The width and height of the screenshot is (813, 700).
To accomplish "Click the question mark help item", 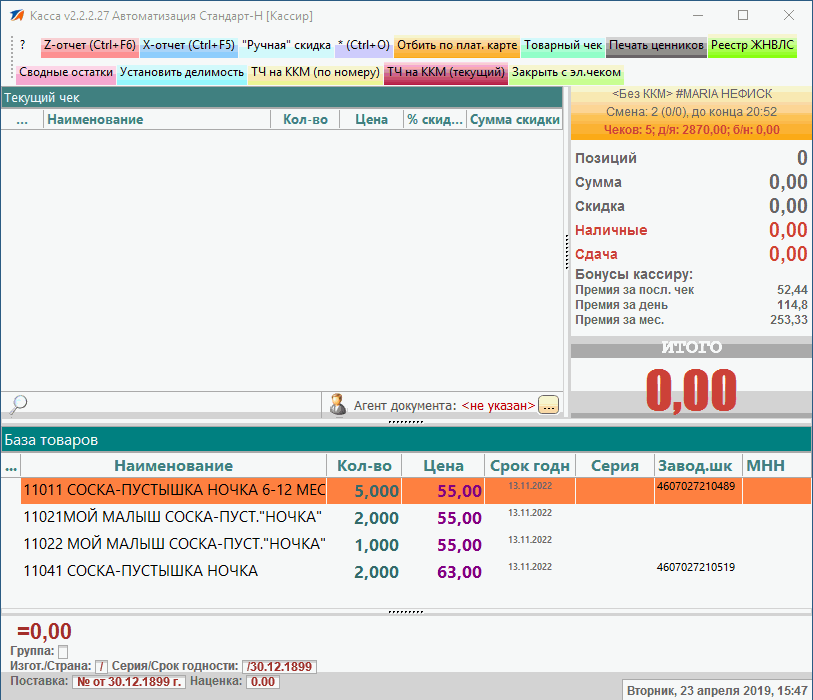I will [23, 46].
